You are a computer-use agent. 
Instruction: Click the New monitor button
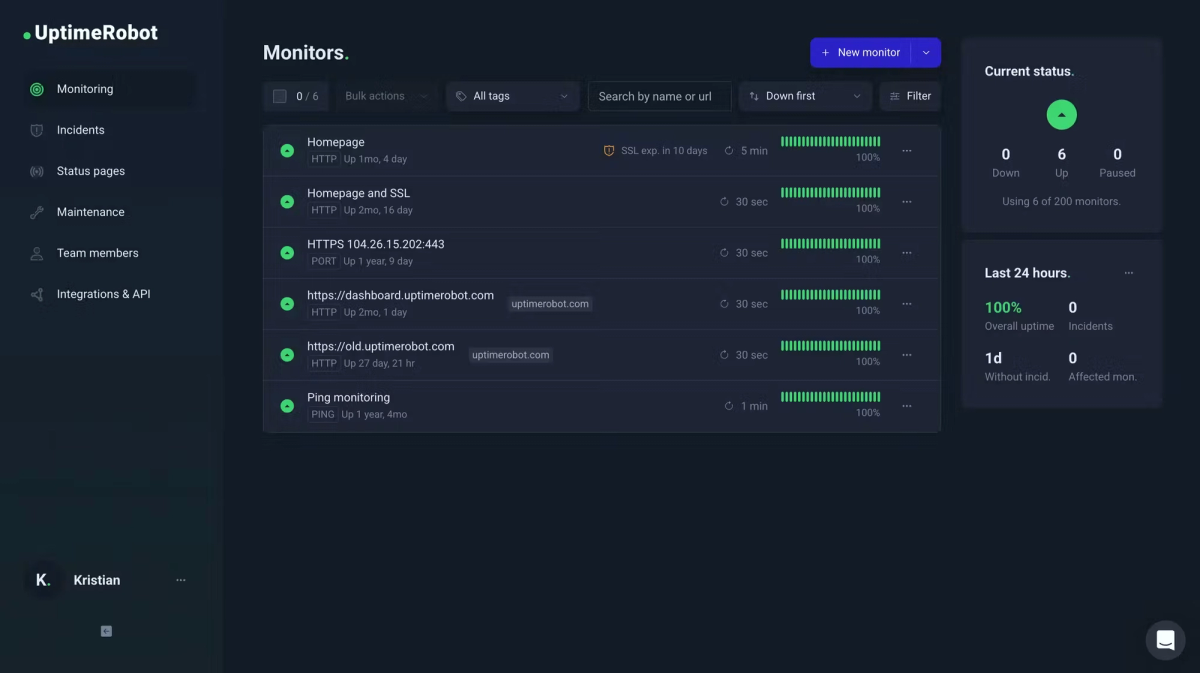tap(860, 52)
